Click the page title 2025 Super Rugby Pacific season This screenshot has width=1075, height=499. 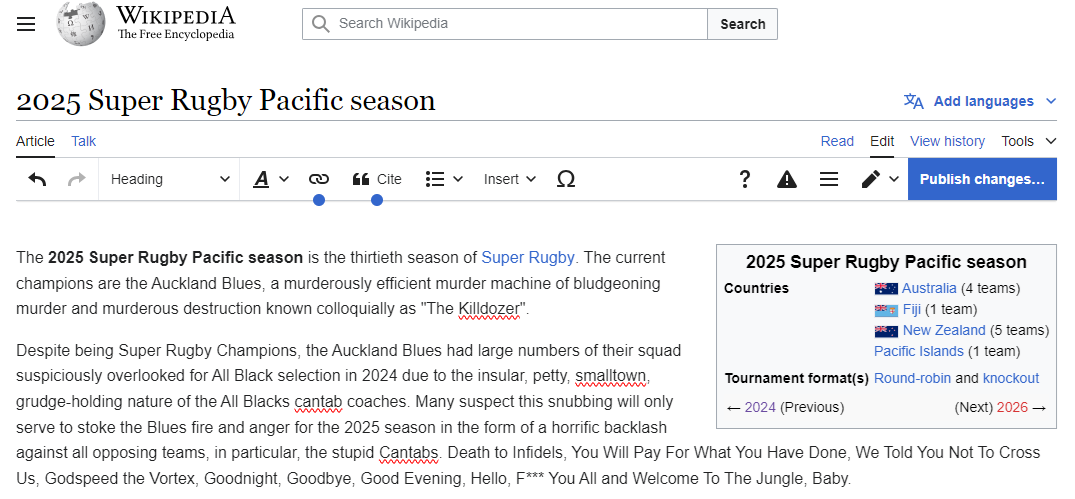tap(226, 101)
